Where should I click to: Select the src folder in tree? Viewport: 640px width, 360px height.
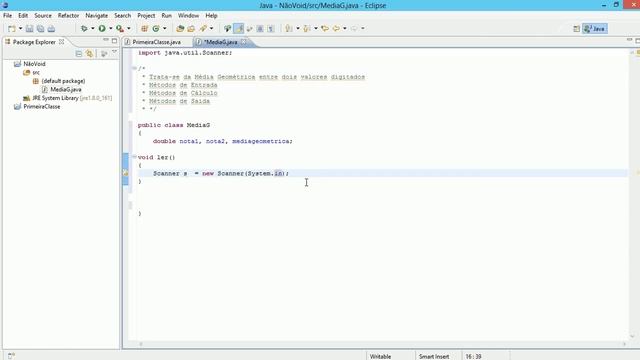click(x=36, y=72)
